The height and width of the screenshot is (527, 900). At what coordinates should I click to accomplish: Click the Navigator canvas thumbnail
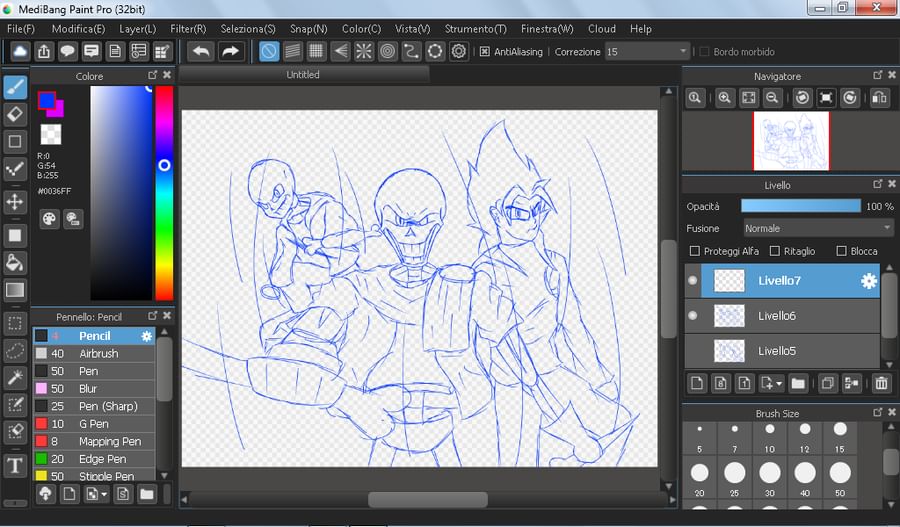791,141
